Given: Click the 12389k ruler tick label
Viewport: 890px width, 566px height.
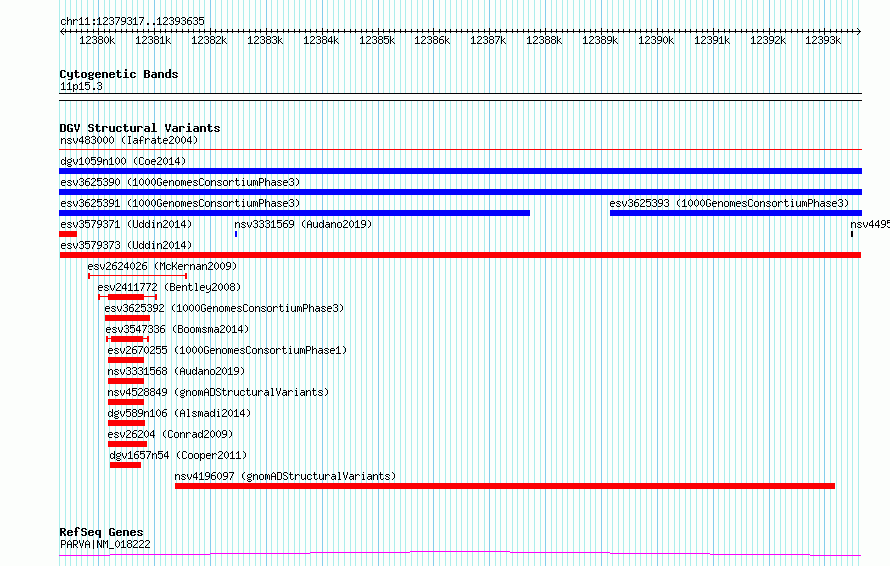Looking at the screenshot, I should (x=600, y=40).
